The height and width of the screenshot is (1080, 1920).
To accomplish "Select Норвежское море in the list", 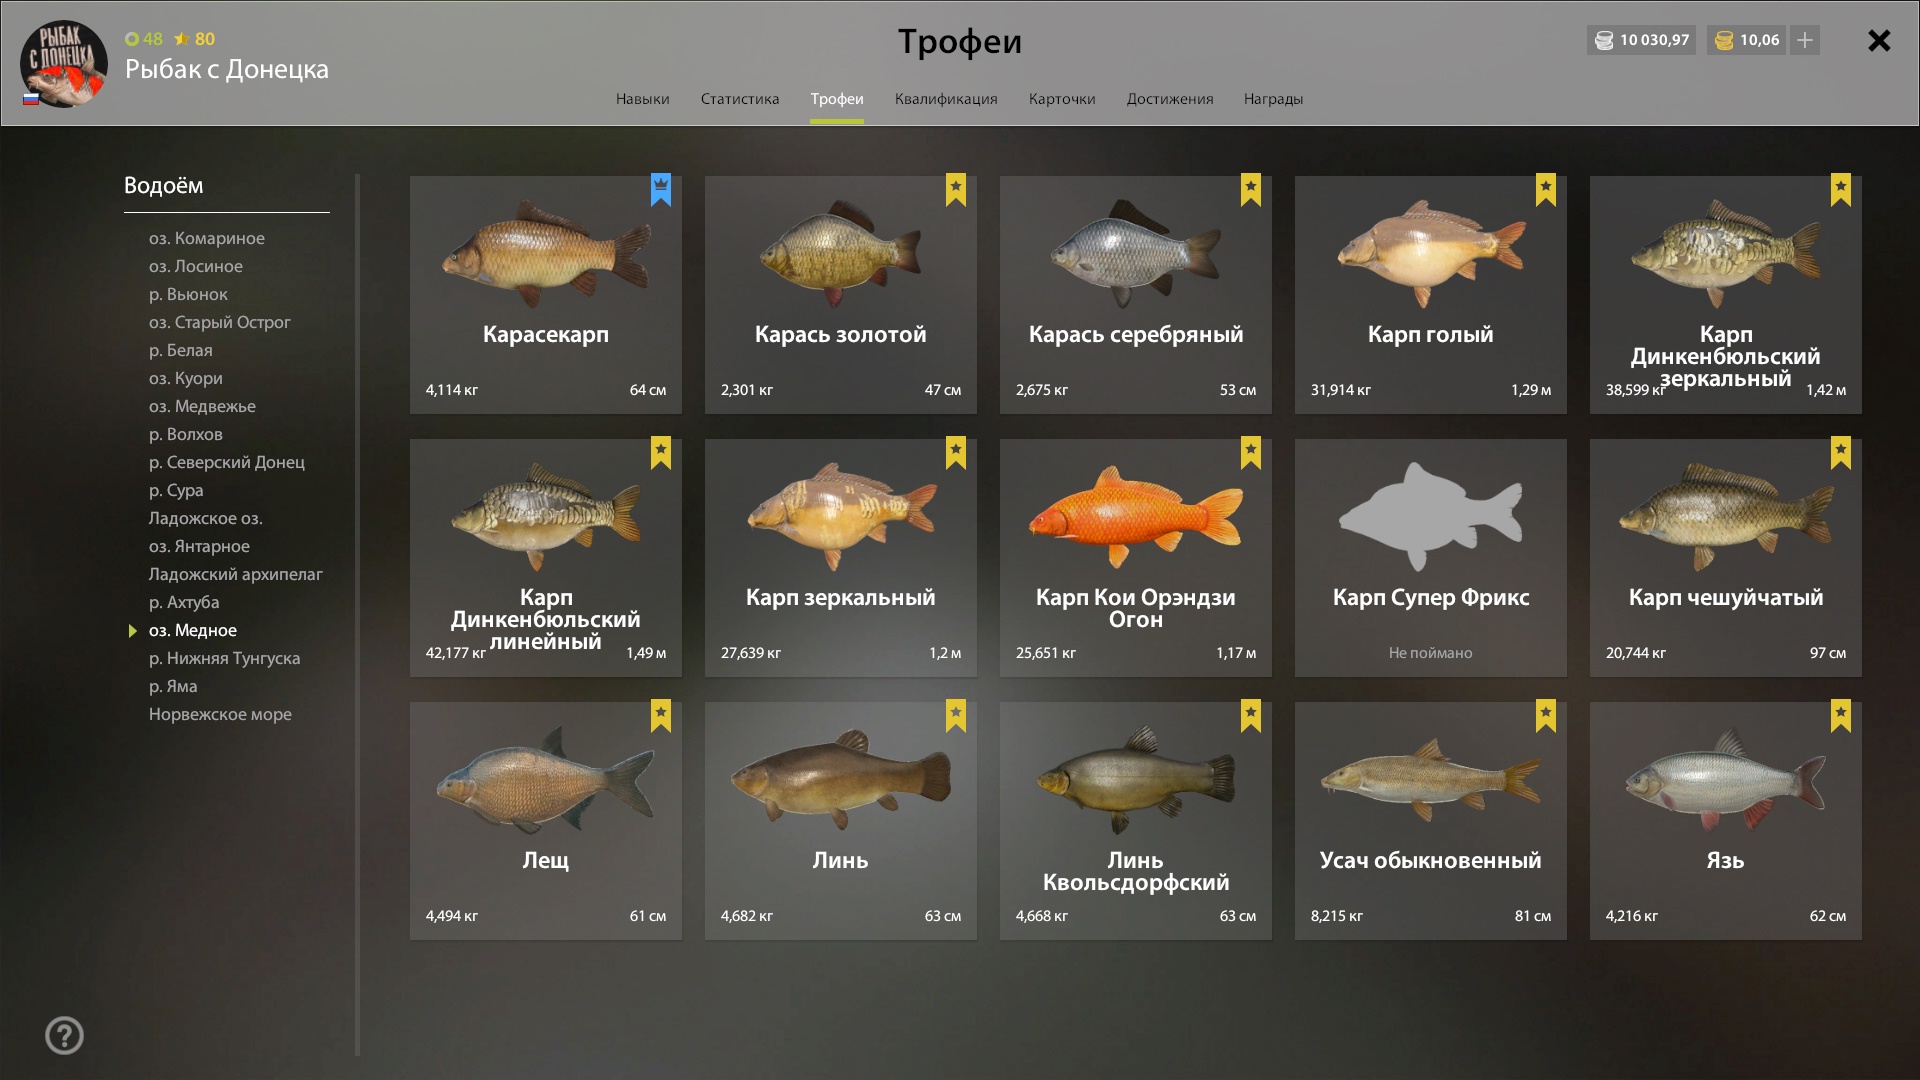I will point(220,714).
